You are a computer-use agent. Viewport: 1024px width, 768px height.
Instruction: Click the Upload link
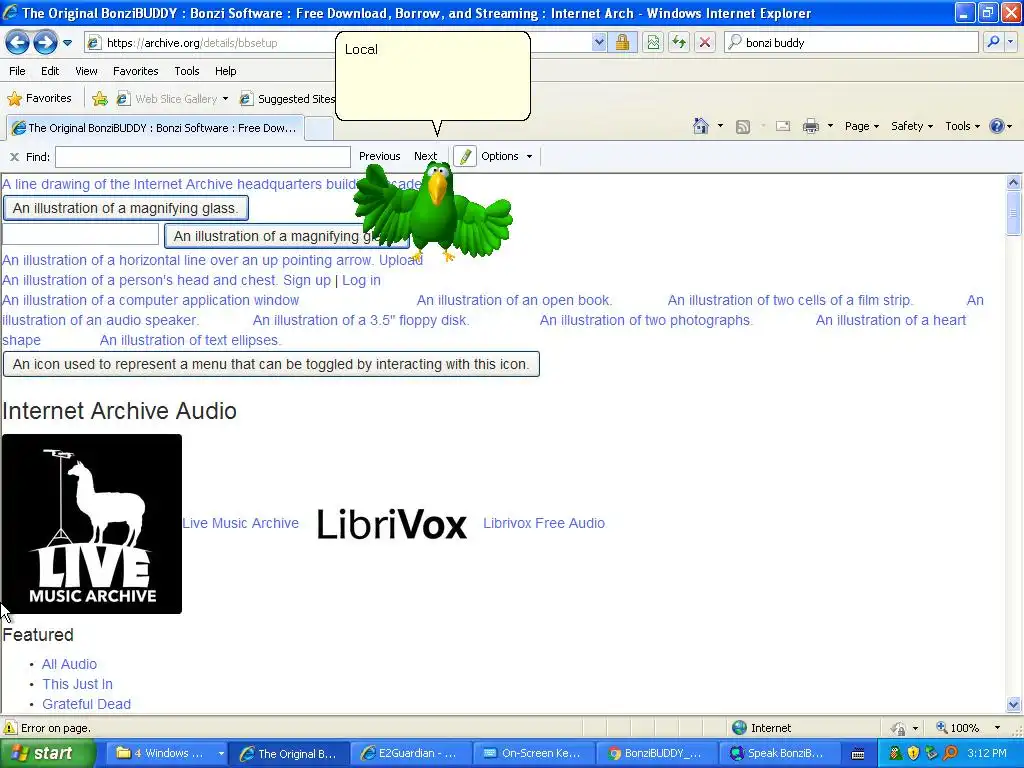(400, 260)
